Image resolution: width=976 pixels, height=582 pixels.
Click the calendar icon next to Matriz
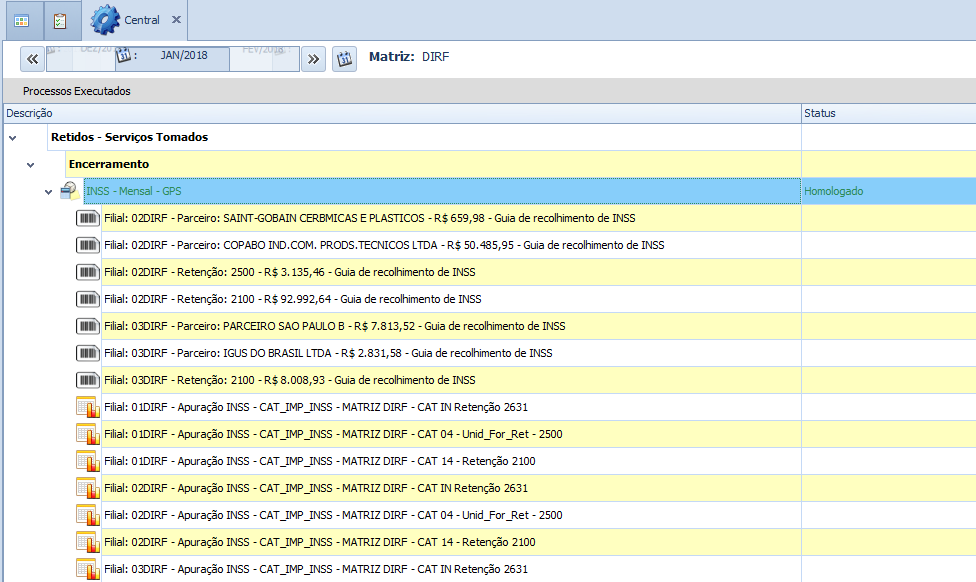(x=343, y=59)
